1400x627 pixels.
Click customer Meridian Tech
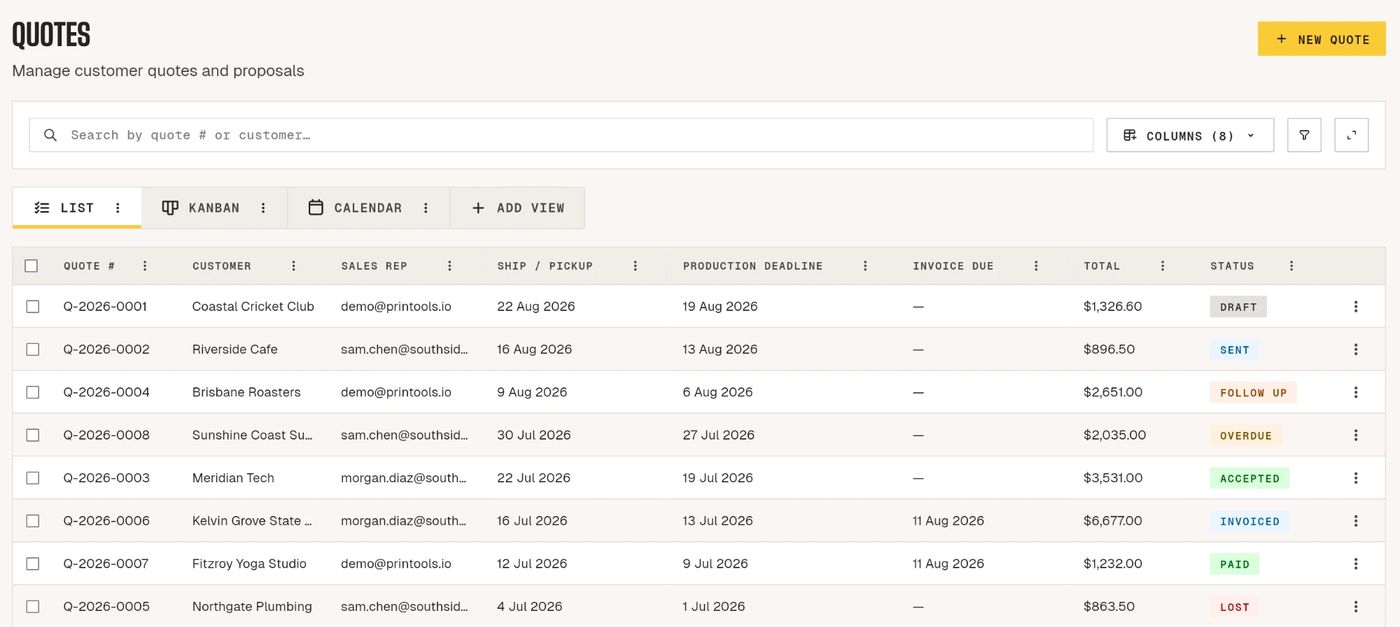233,478
